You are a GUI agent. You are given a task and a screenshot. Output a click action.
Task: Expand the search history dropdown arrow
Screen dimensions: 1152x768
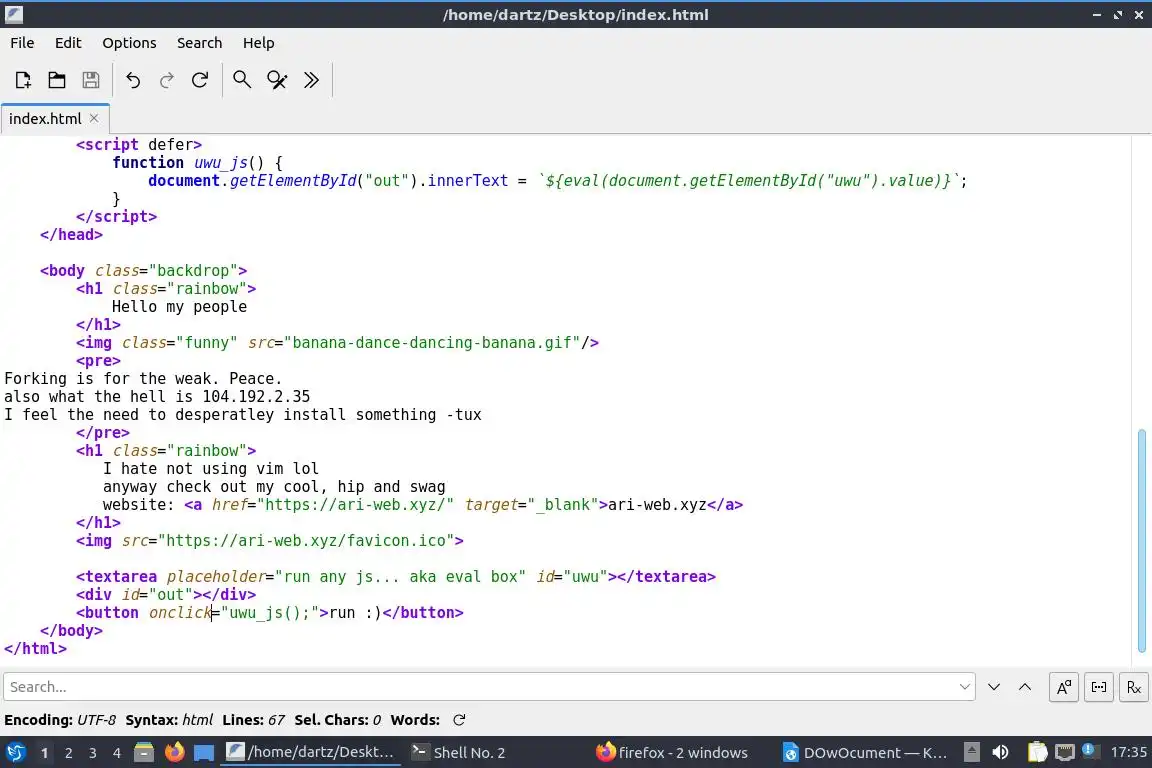point(965,686)
